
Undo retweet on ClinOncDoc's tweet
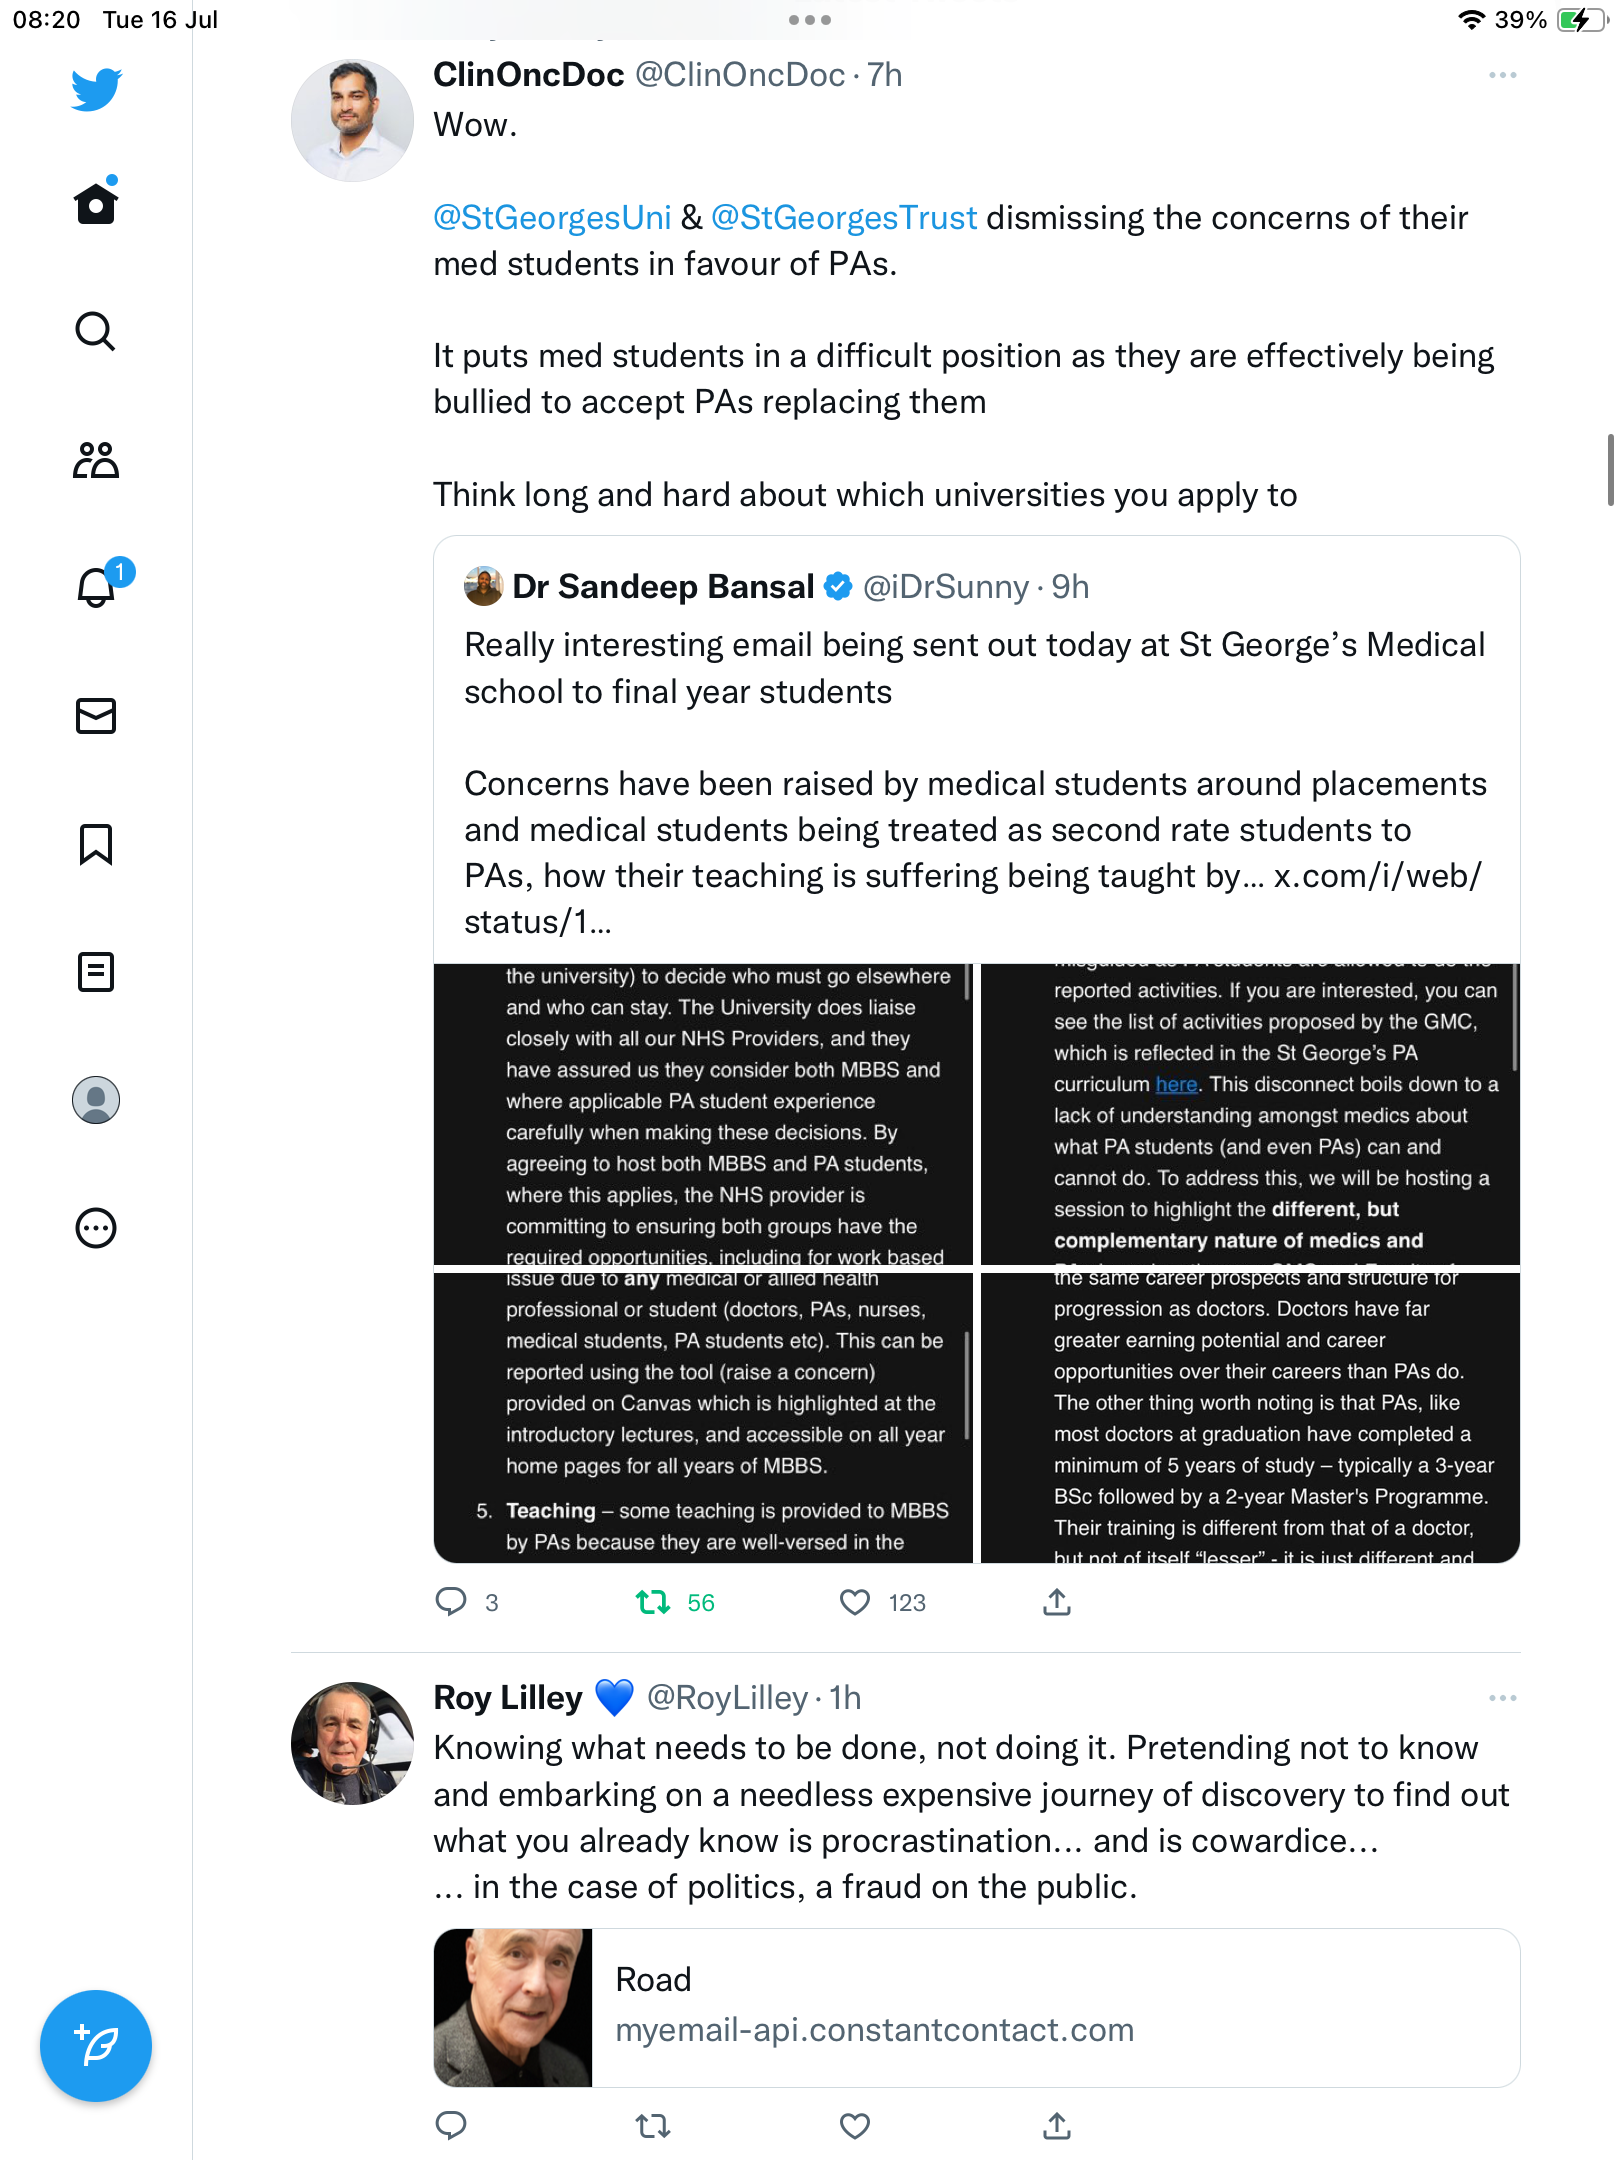click(654, 1603)
